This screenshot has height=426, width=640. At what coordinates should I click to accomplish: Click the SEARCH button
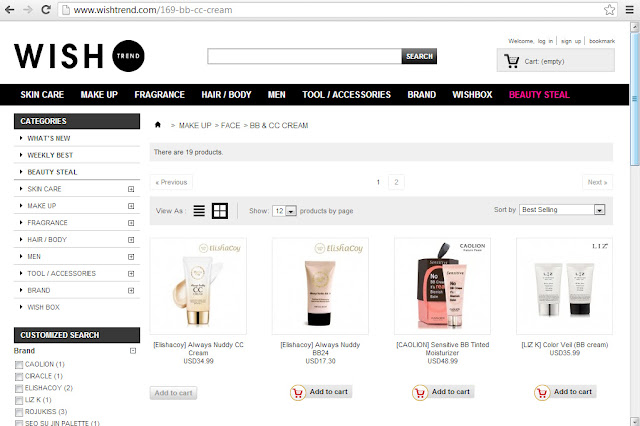pyautogui.click(x=419, y=56)
